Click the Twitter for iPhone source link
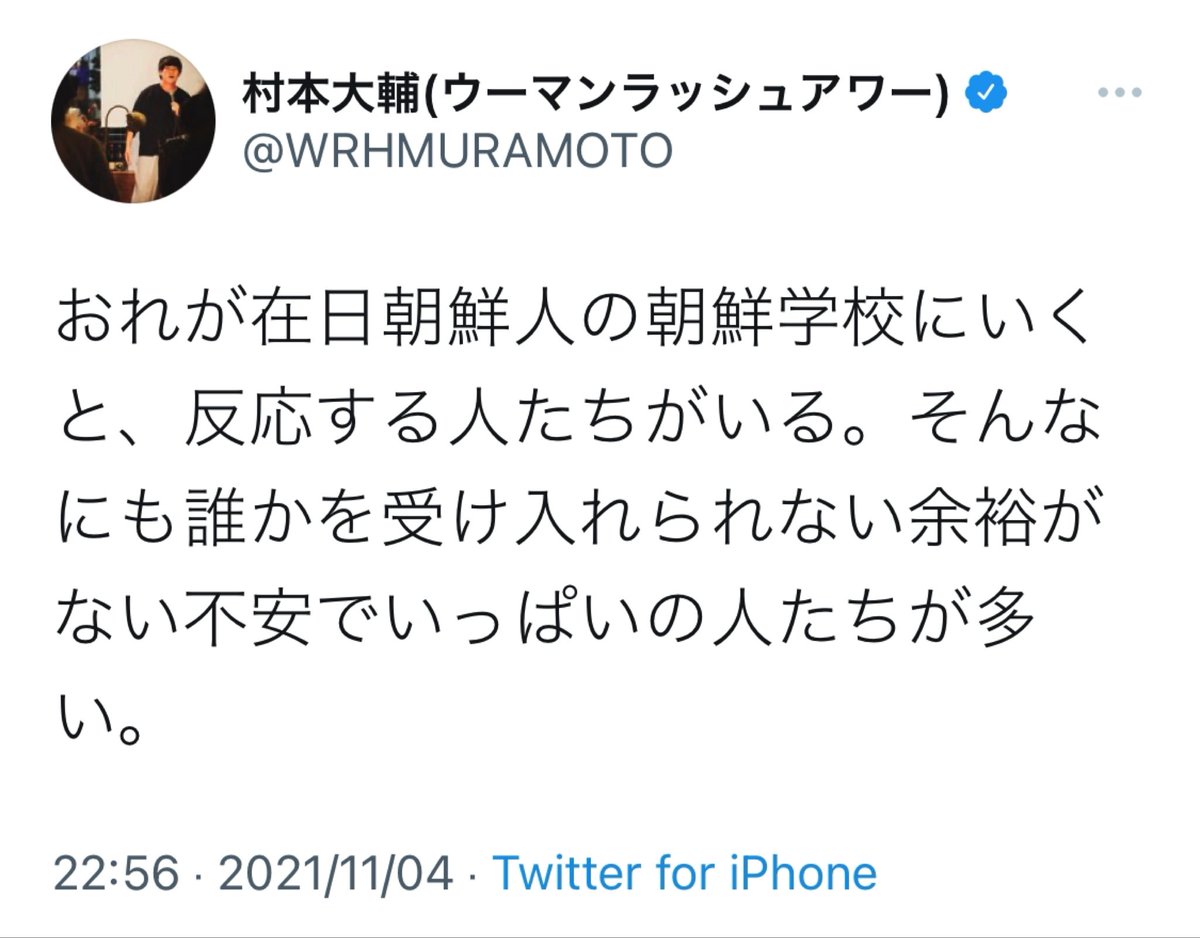1200x938 pixels. (x=685, y=873)
